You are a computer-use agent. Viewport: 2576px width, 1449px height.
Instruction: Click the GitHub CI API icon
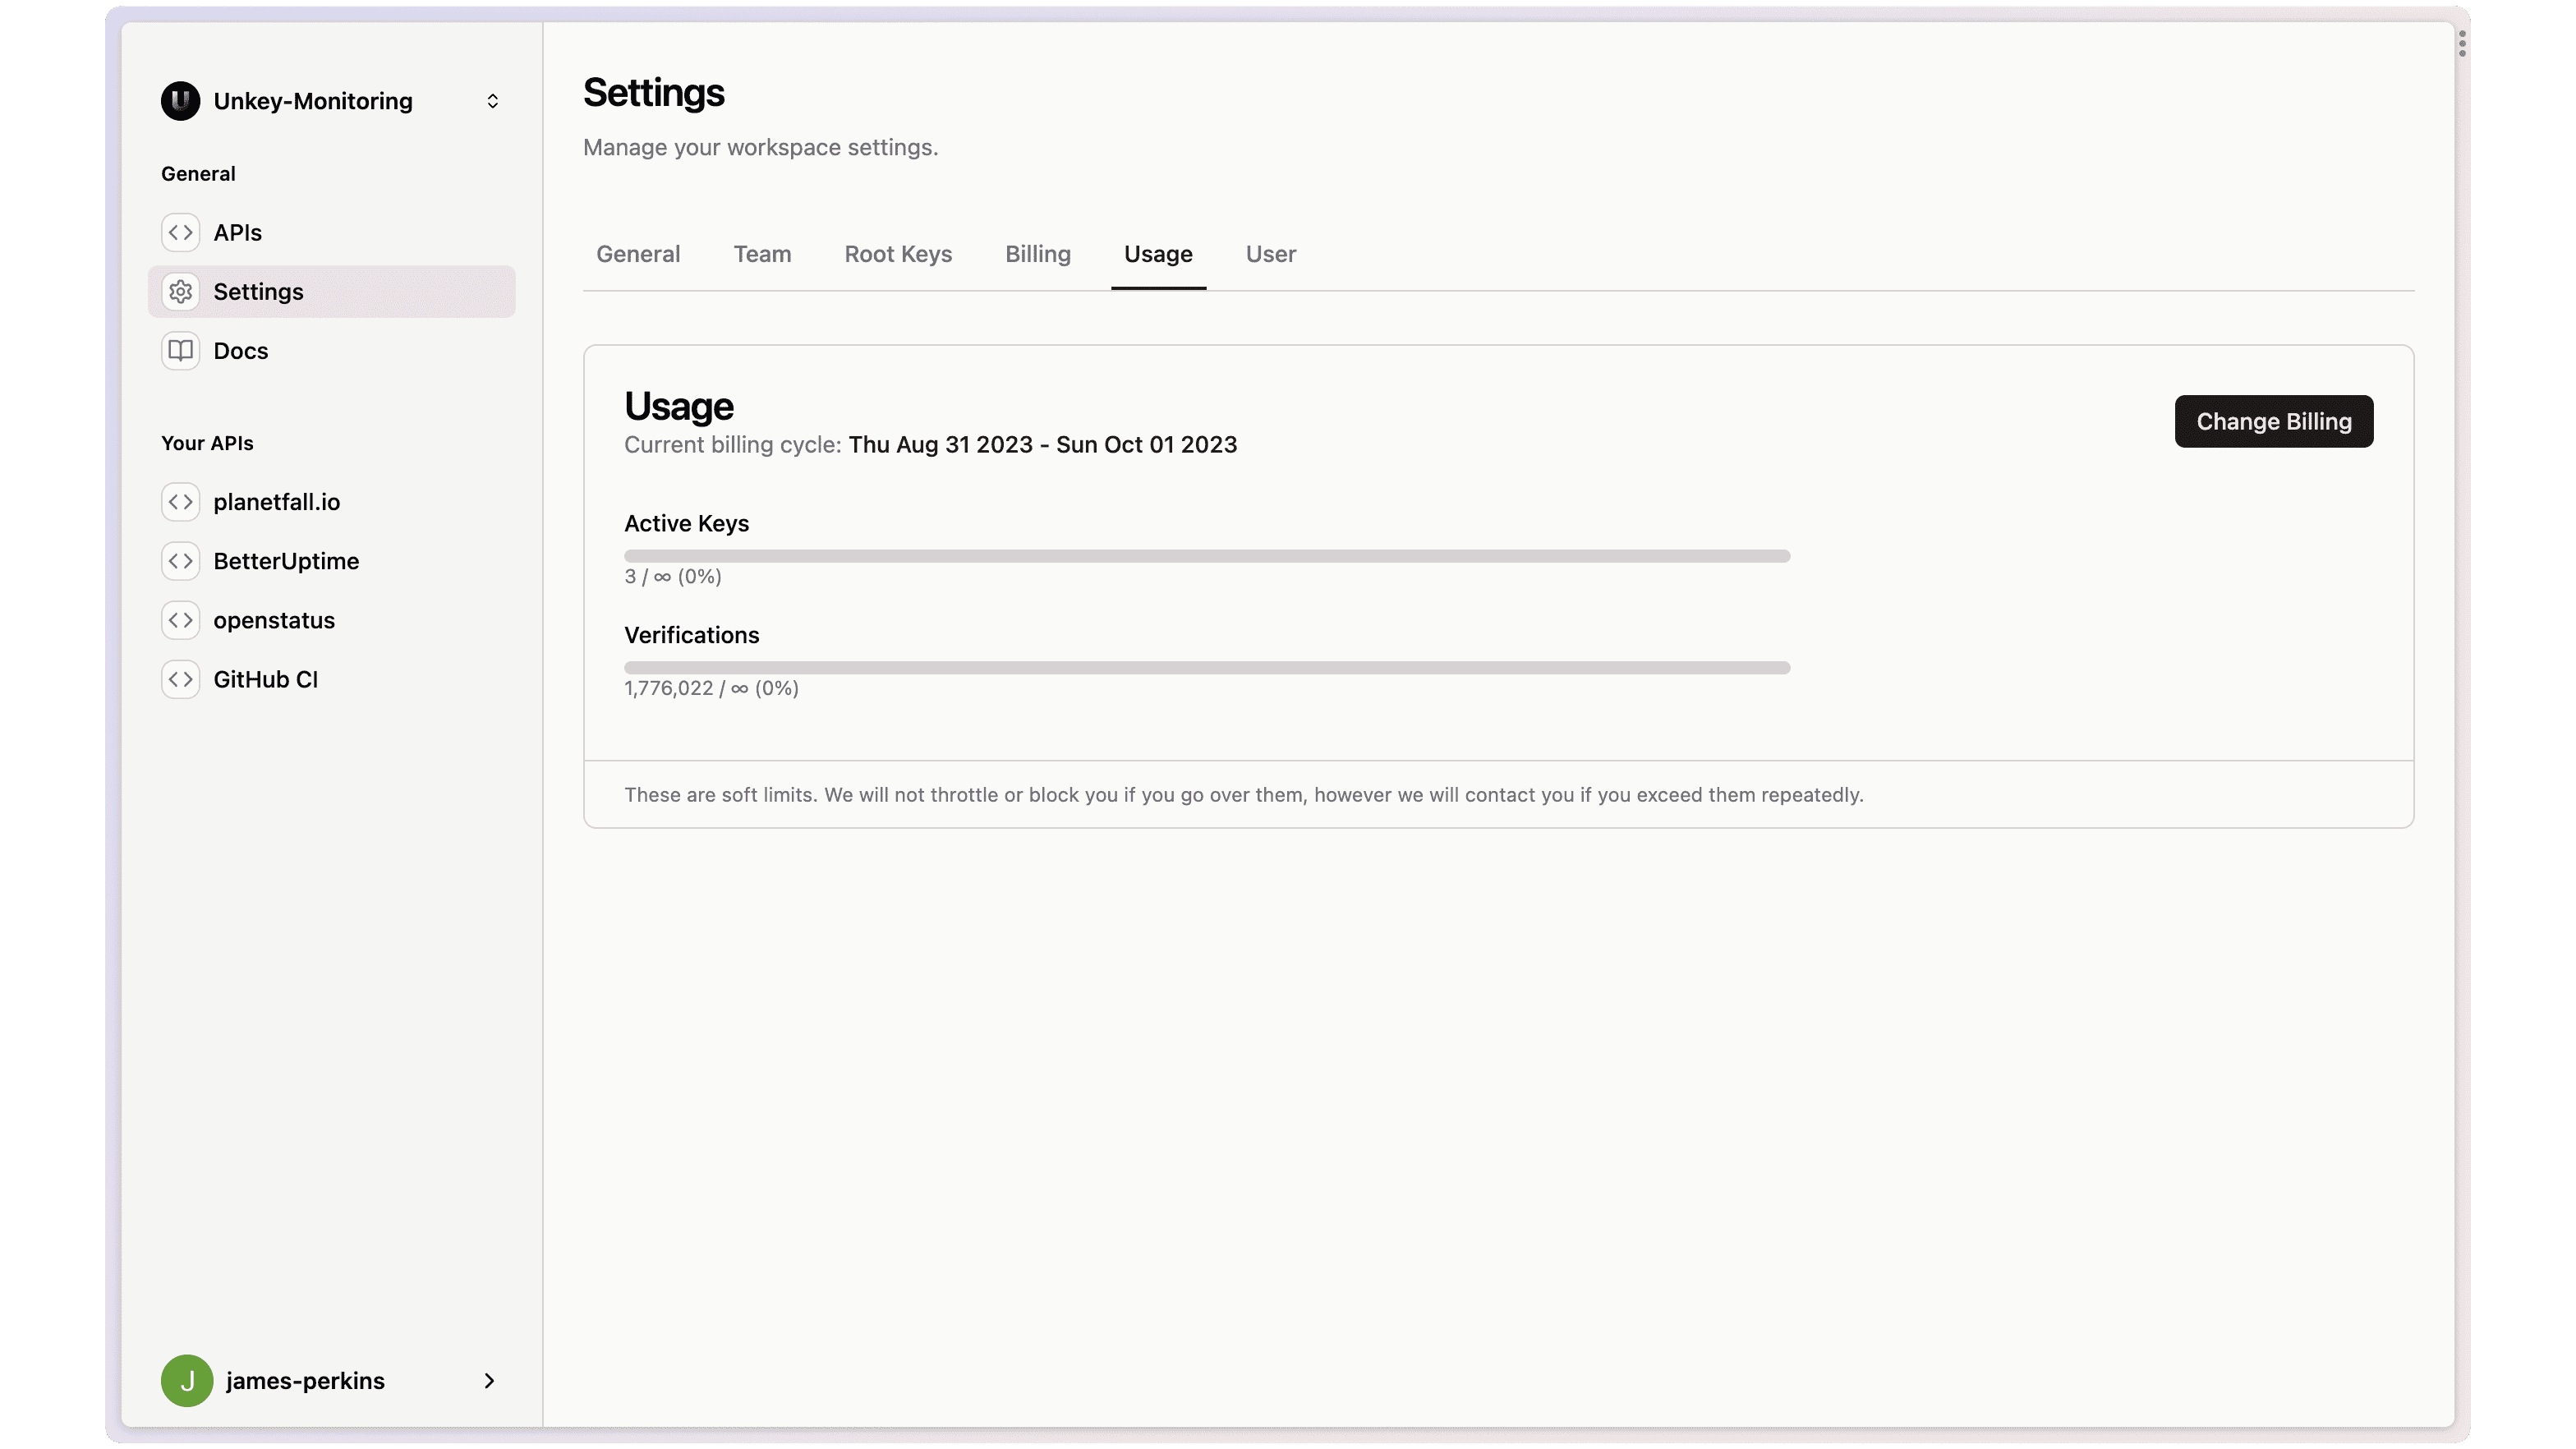point(180,680)
